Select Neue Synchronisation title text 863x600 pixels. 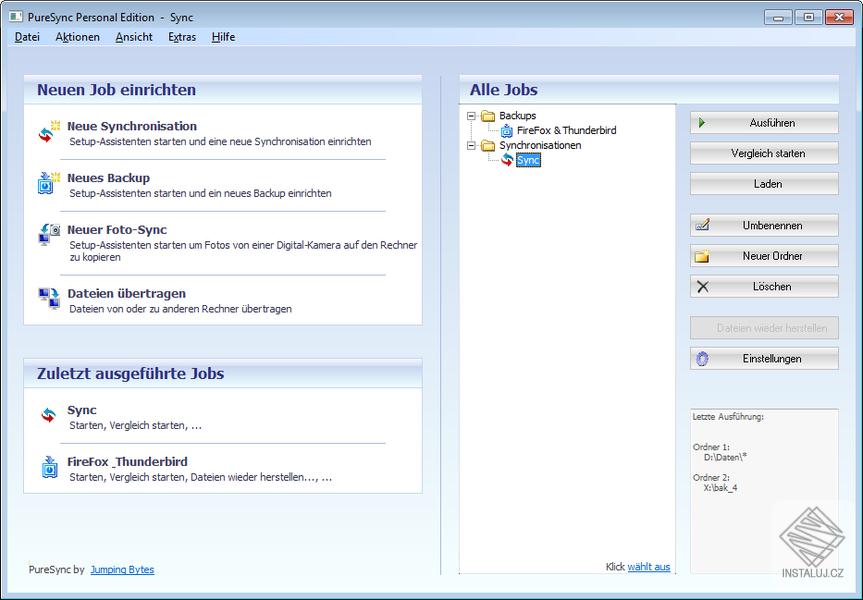(x=132, y=126)
